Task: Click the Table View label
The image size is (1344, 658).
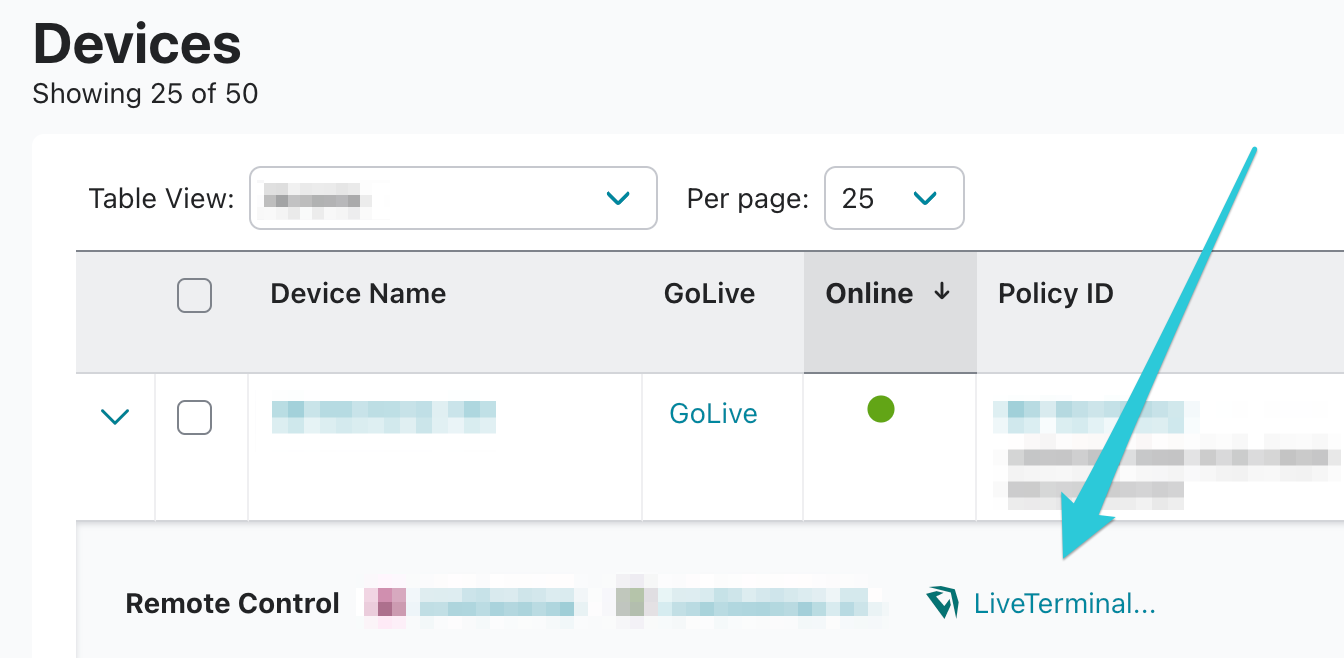Action: (161, 199)
